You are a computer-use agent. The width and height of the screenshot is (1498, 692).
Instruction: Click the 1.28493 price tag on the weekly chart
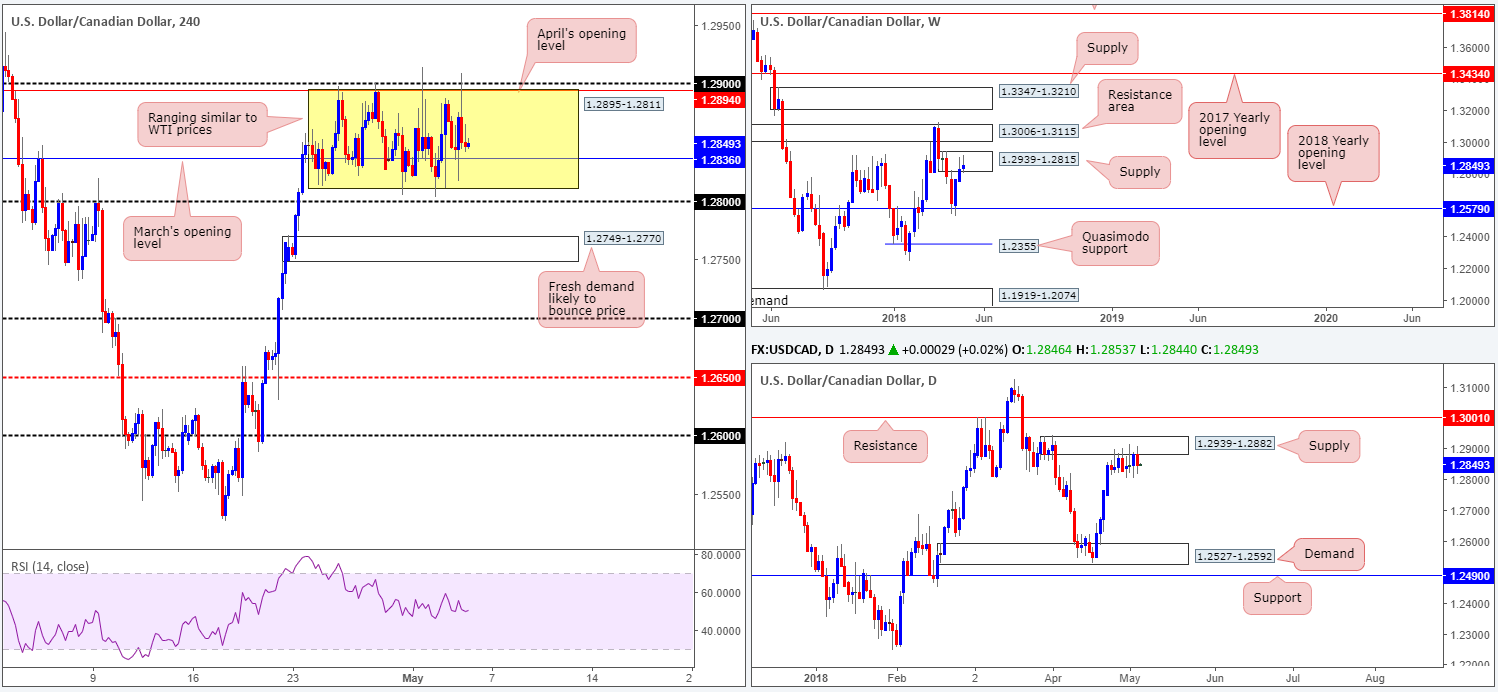click(x=1469, y=166)
